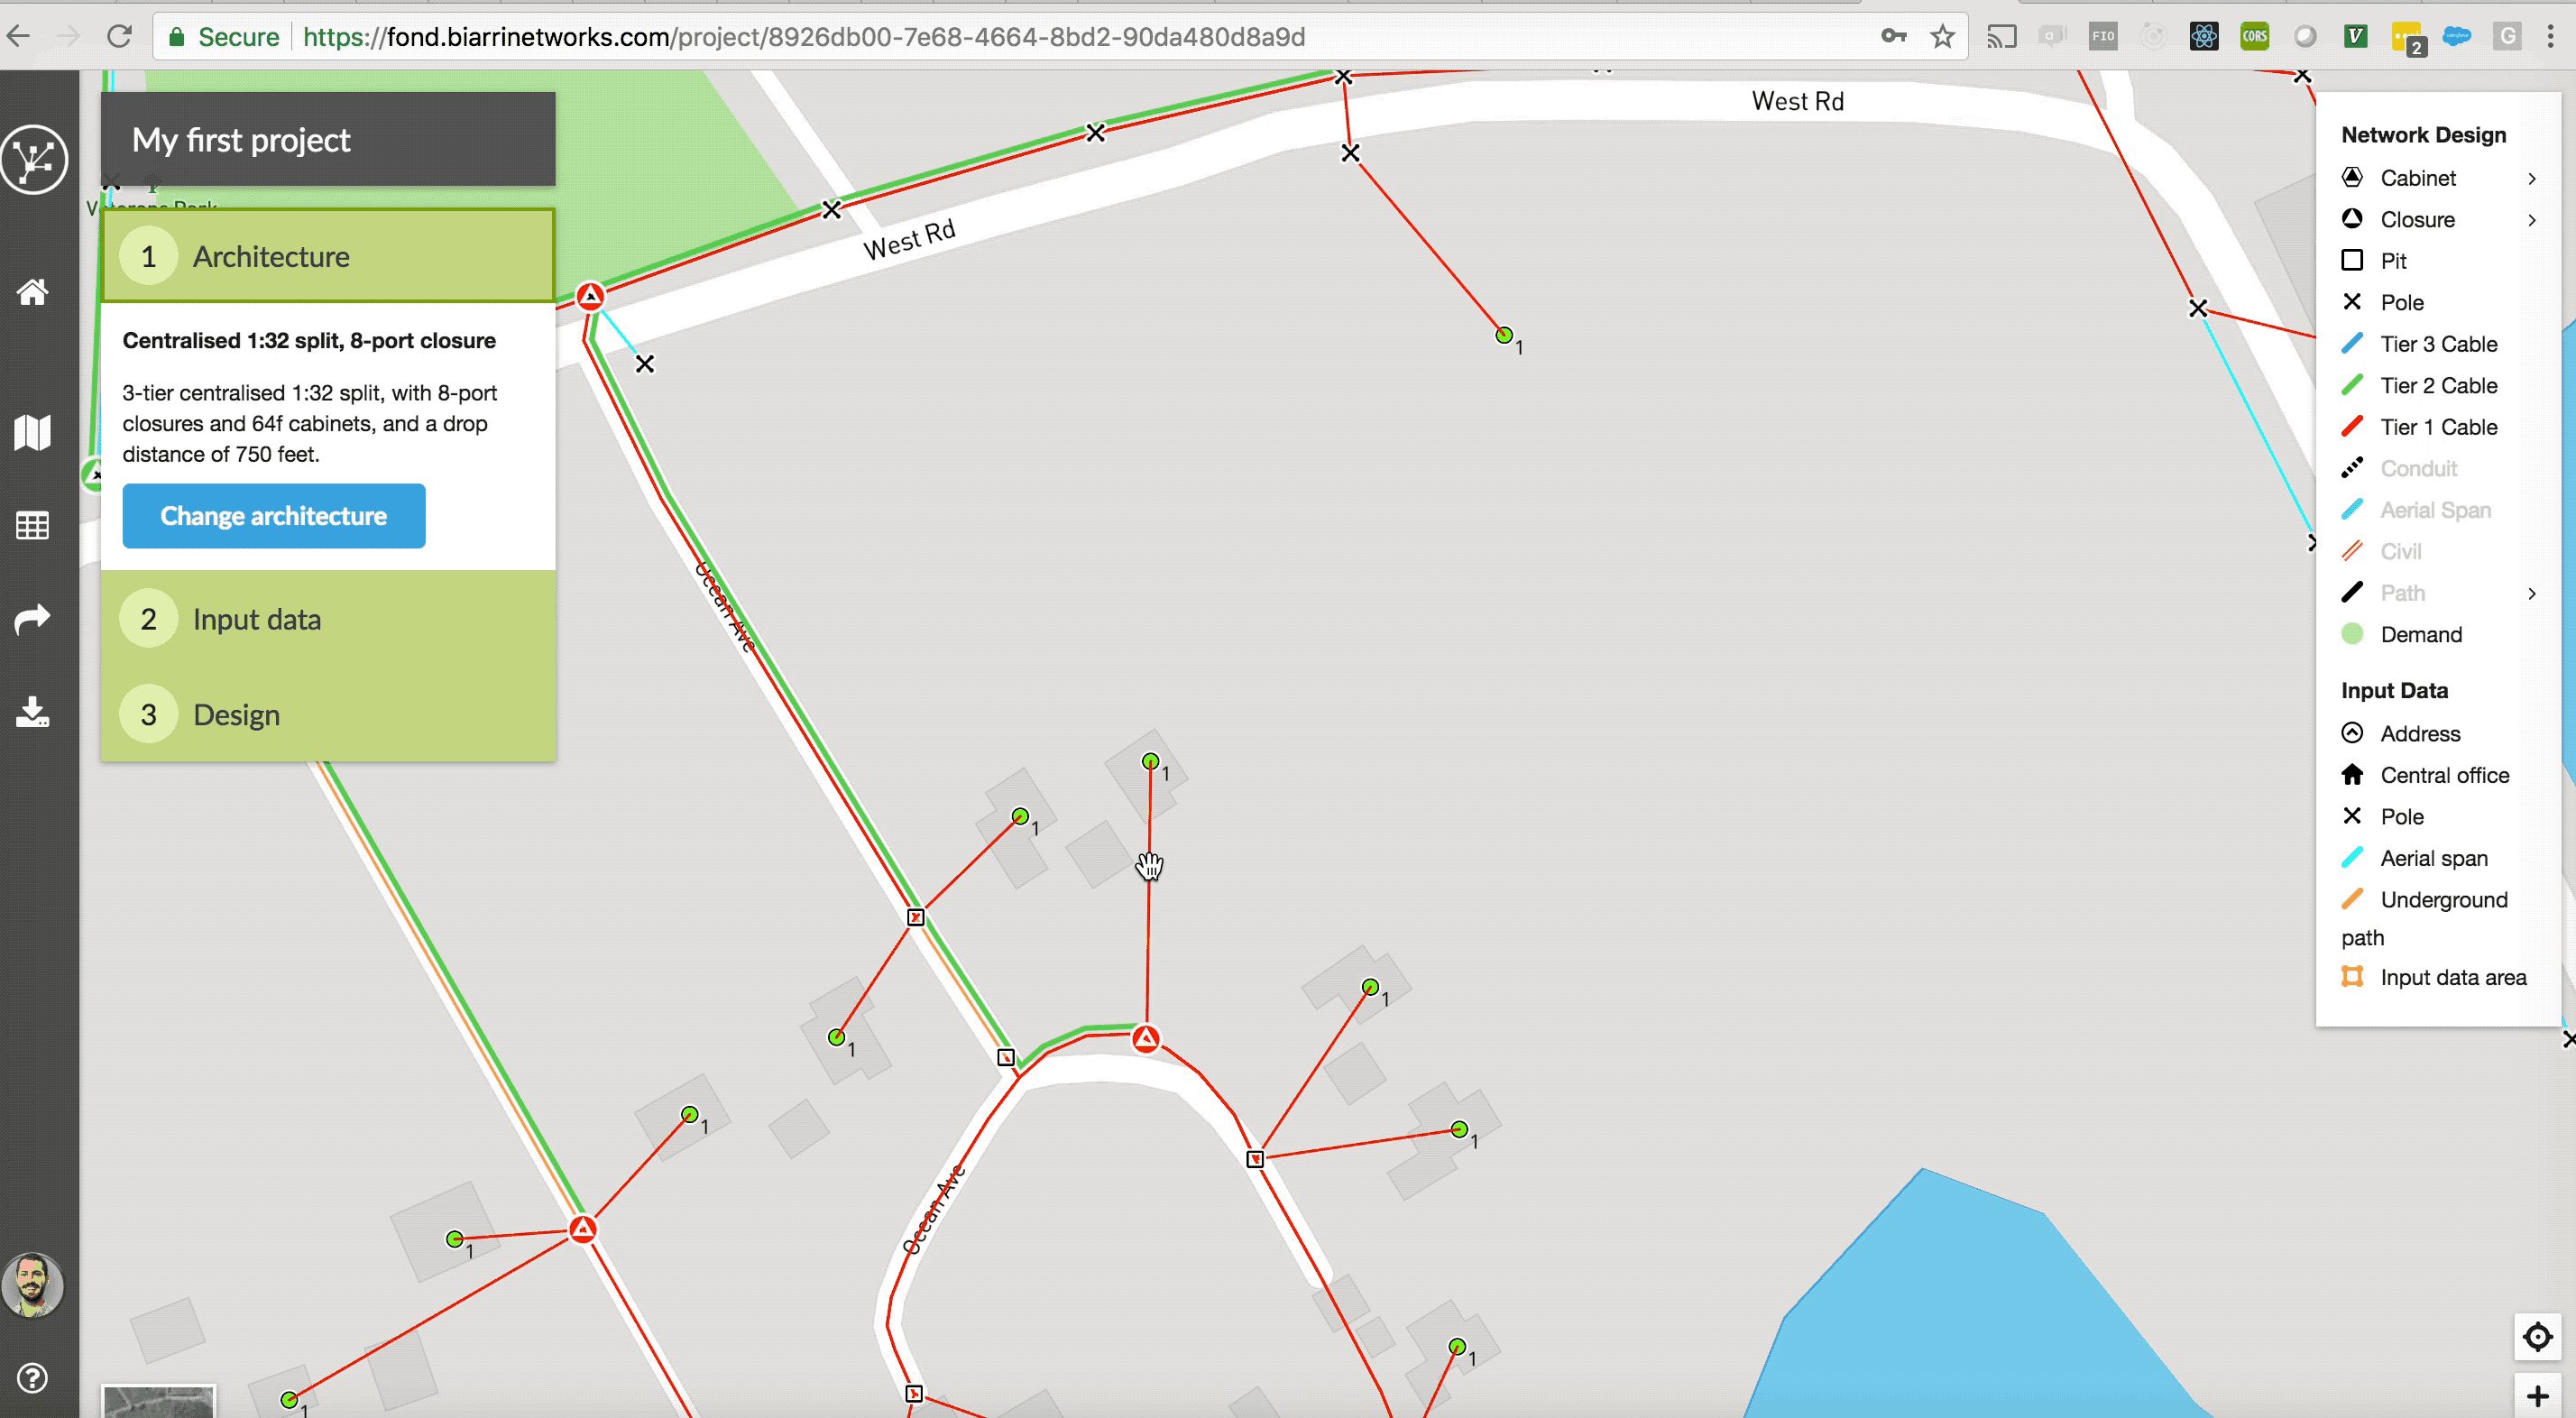Expand Closure submenu chevron

[2532, 219]
